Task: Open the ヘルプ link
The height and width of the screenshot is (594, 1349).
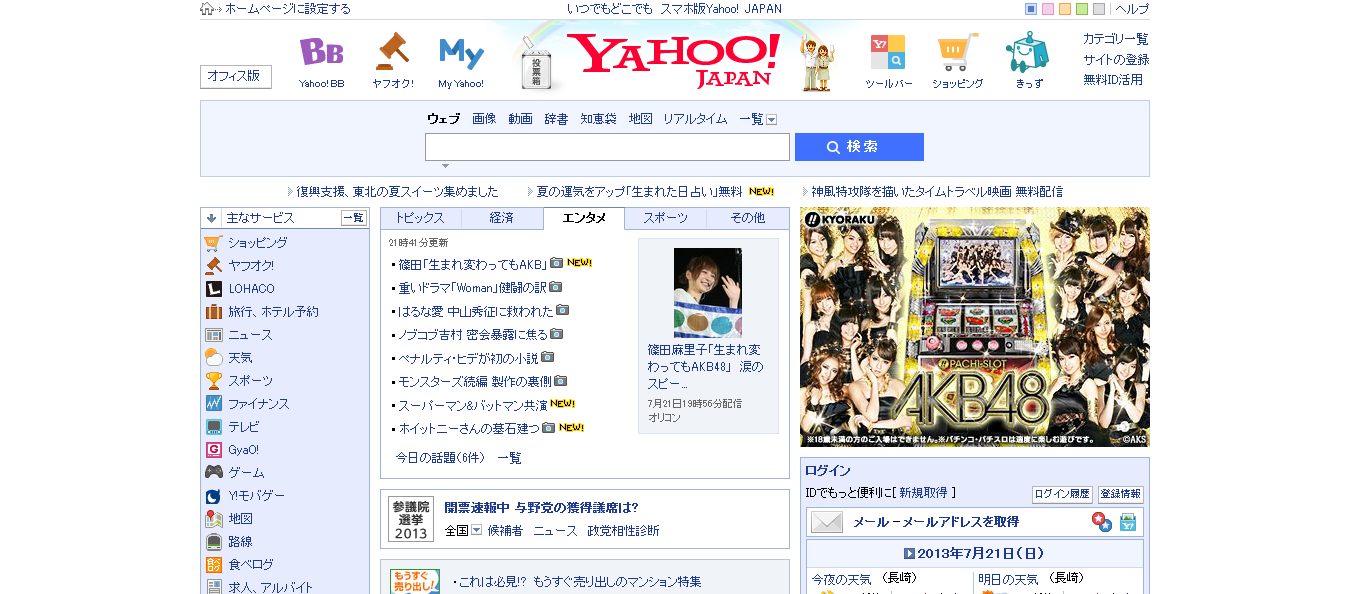Action: (1132, 9)
